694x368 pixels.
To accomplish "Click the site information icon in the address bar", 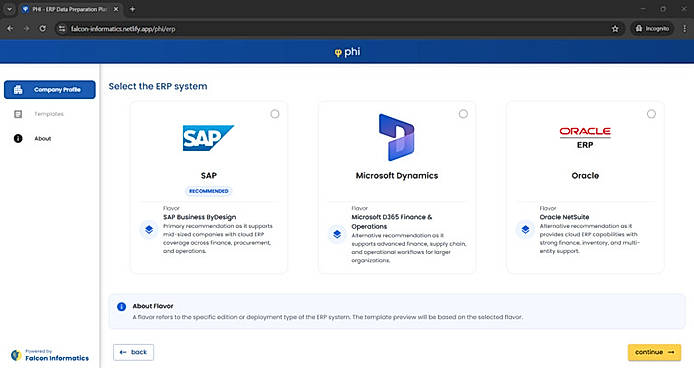I will 62,29.
